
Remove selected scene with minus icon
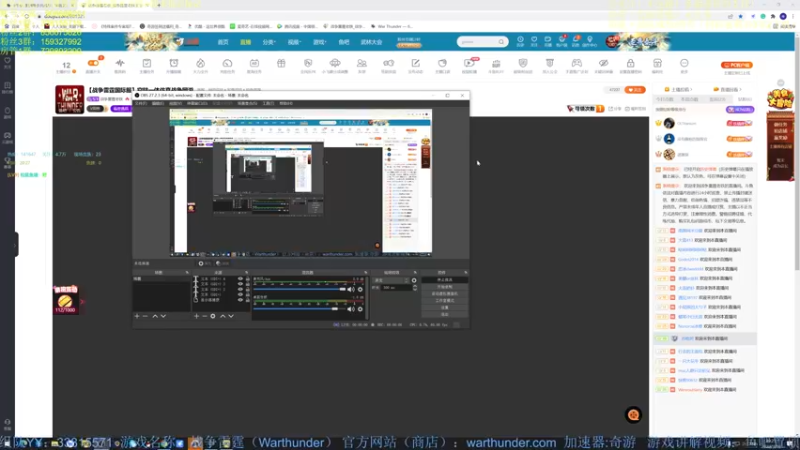point(145,316)
